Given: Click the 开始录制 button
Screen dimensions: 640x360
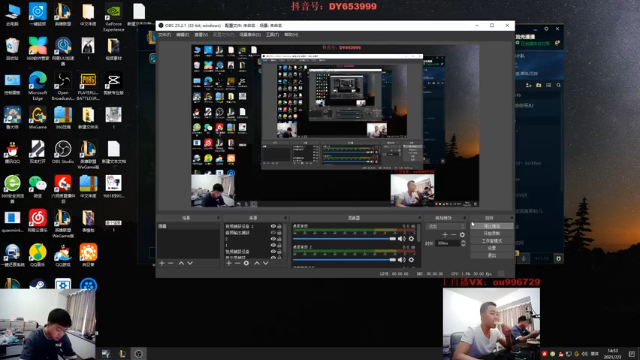Looking at the screenshot, I should click(x=492, y=233).
